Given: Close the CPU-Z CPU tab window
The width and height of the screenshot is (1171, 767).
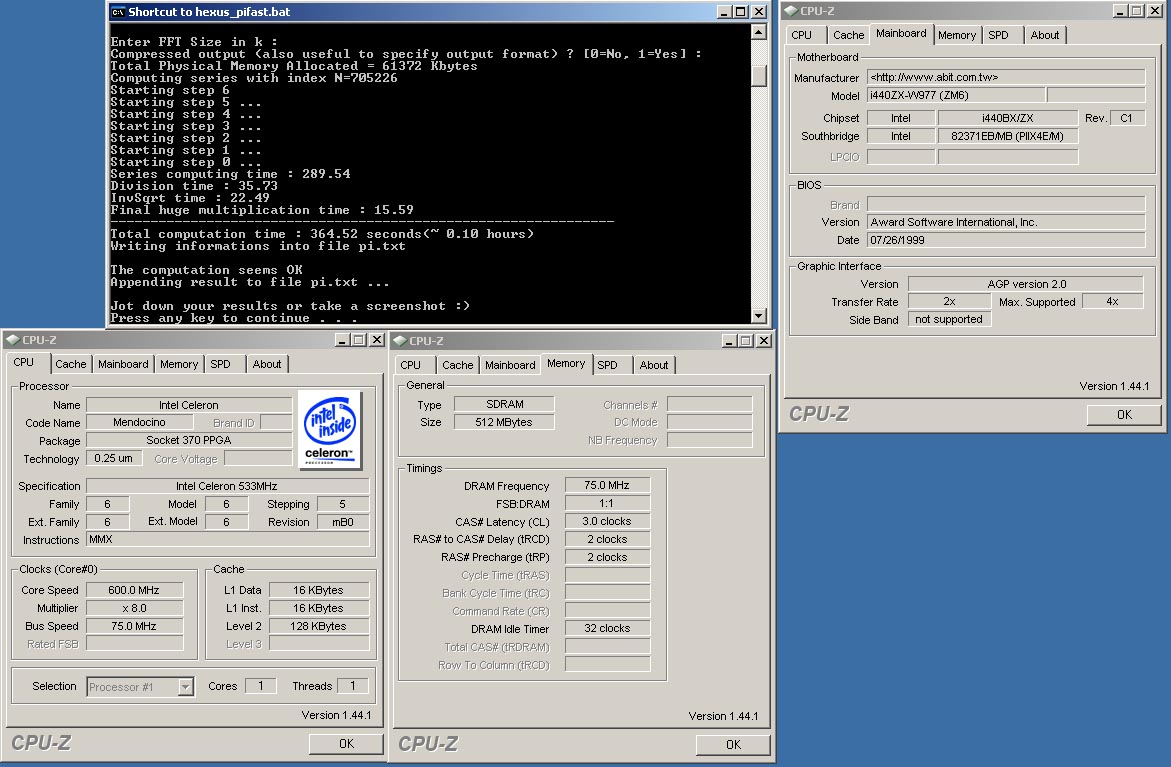Looking at the screenshot, I should tap(377, 340).
